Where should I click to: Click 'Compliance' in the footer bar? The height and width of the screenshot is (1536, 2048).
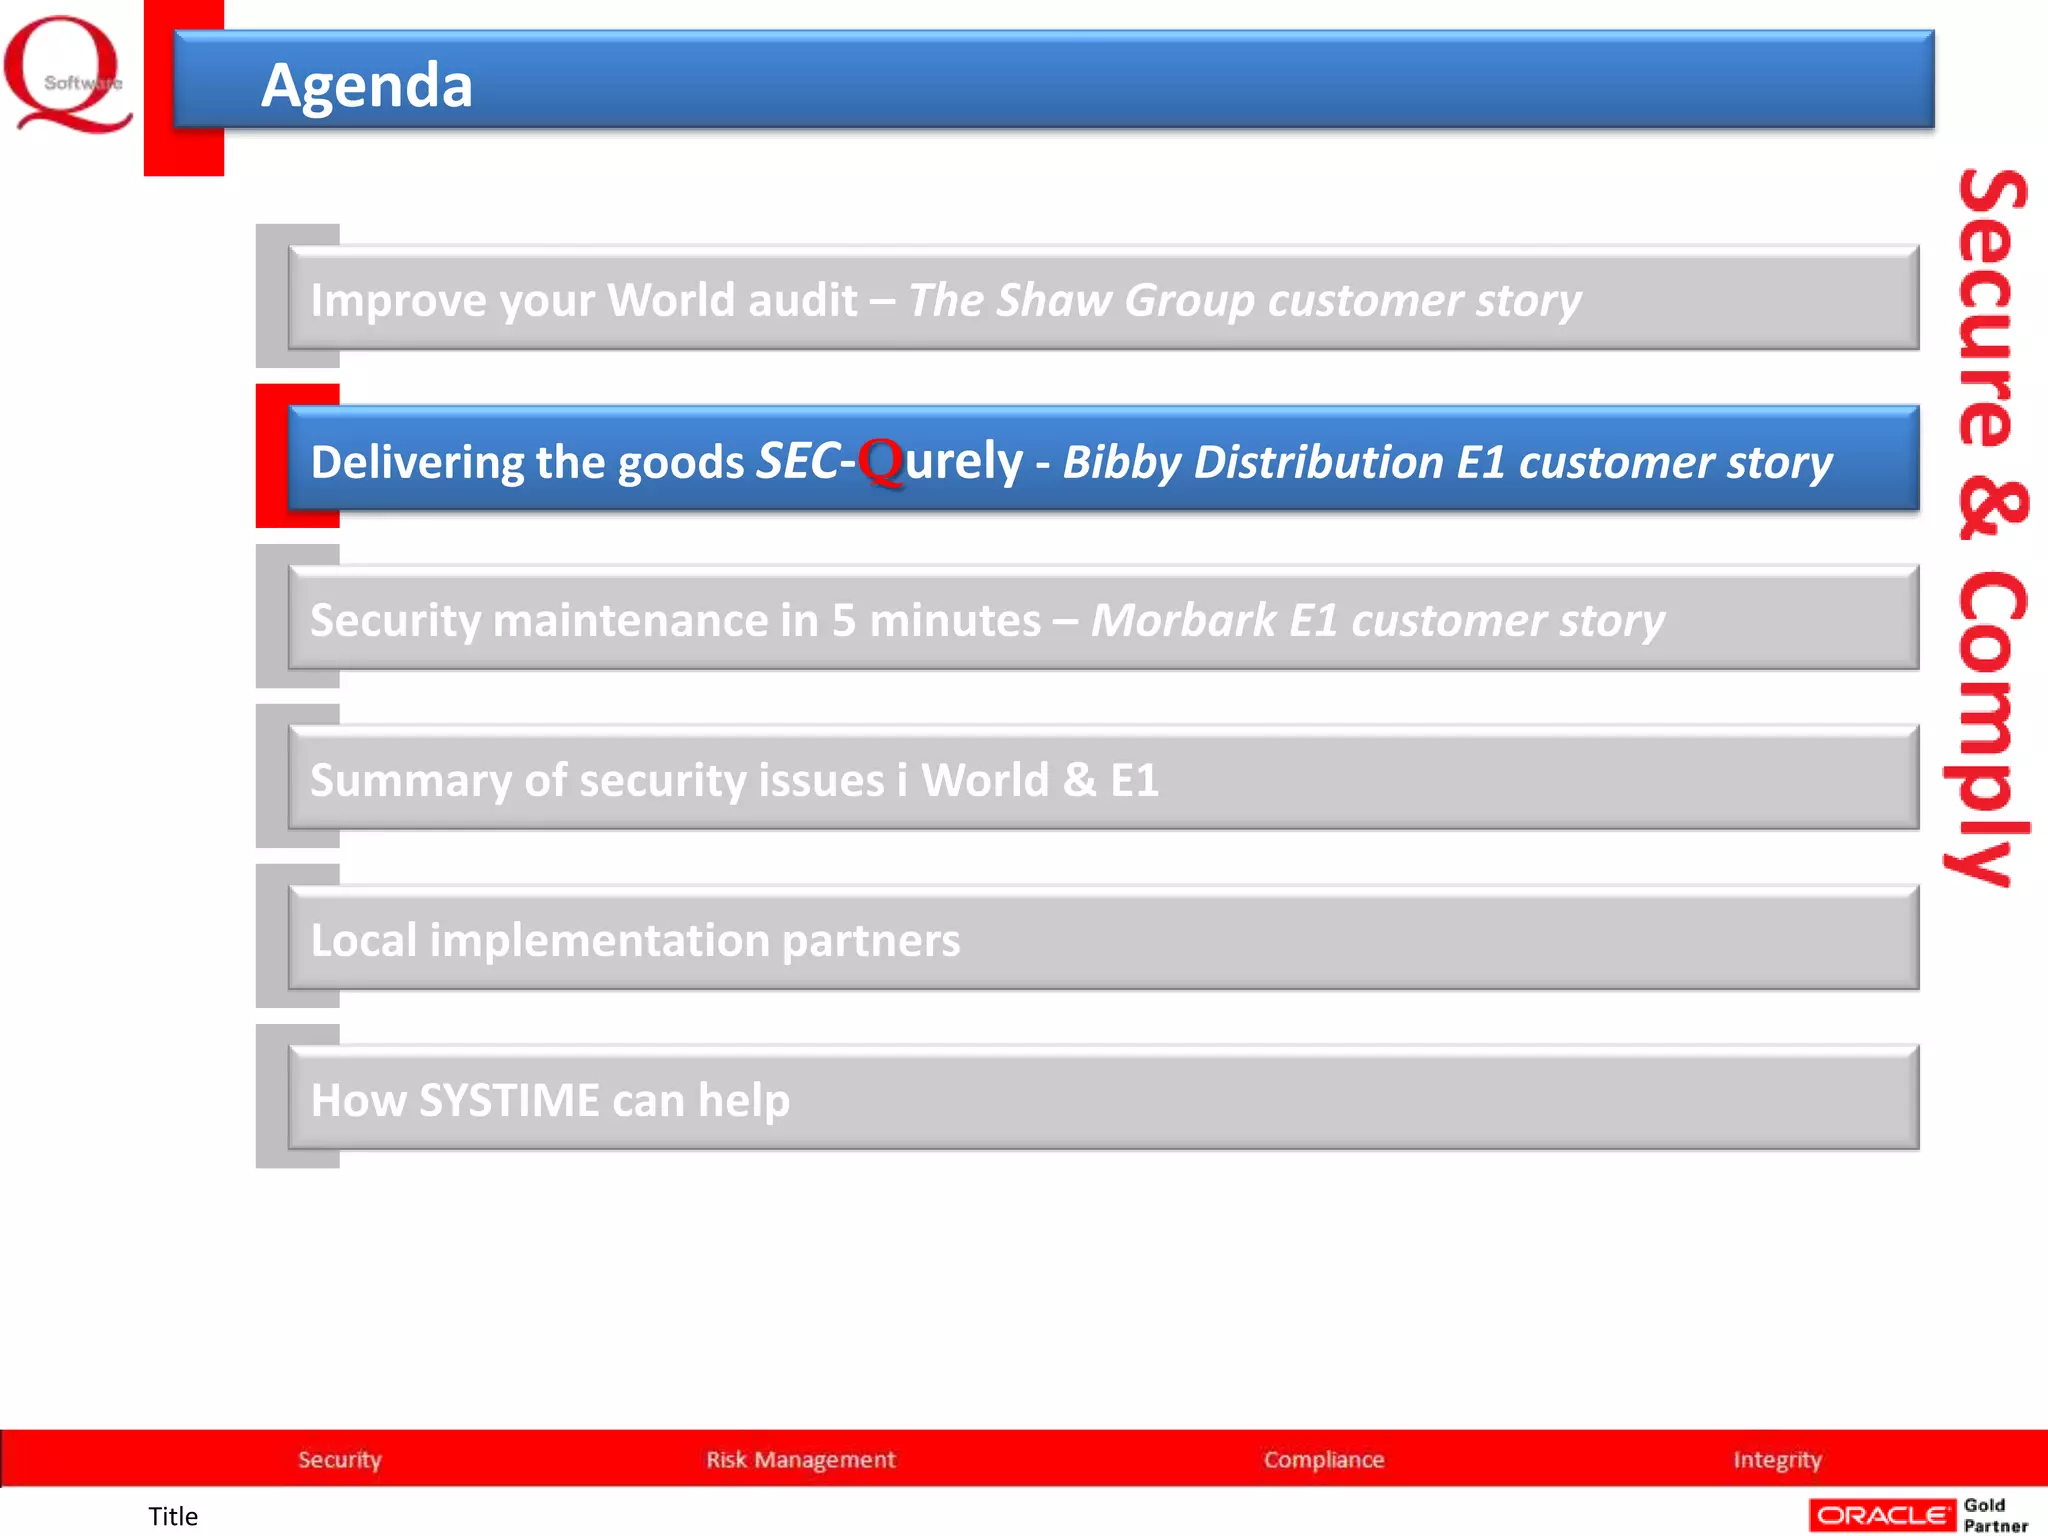click(x=1324, y=1460)
